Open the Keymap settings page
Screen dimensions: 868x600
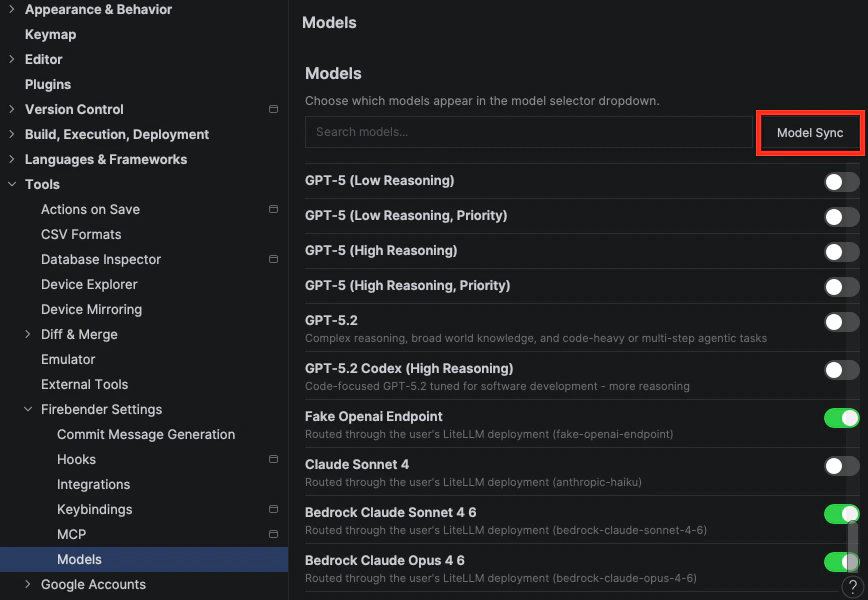click(x=50, y=34)
